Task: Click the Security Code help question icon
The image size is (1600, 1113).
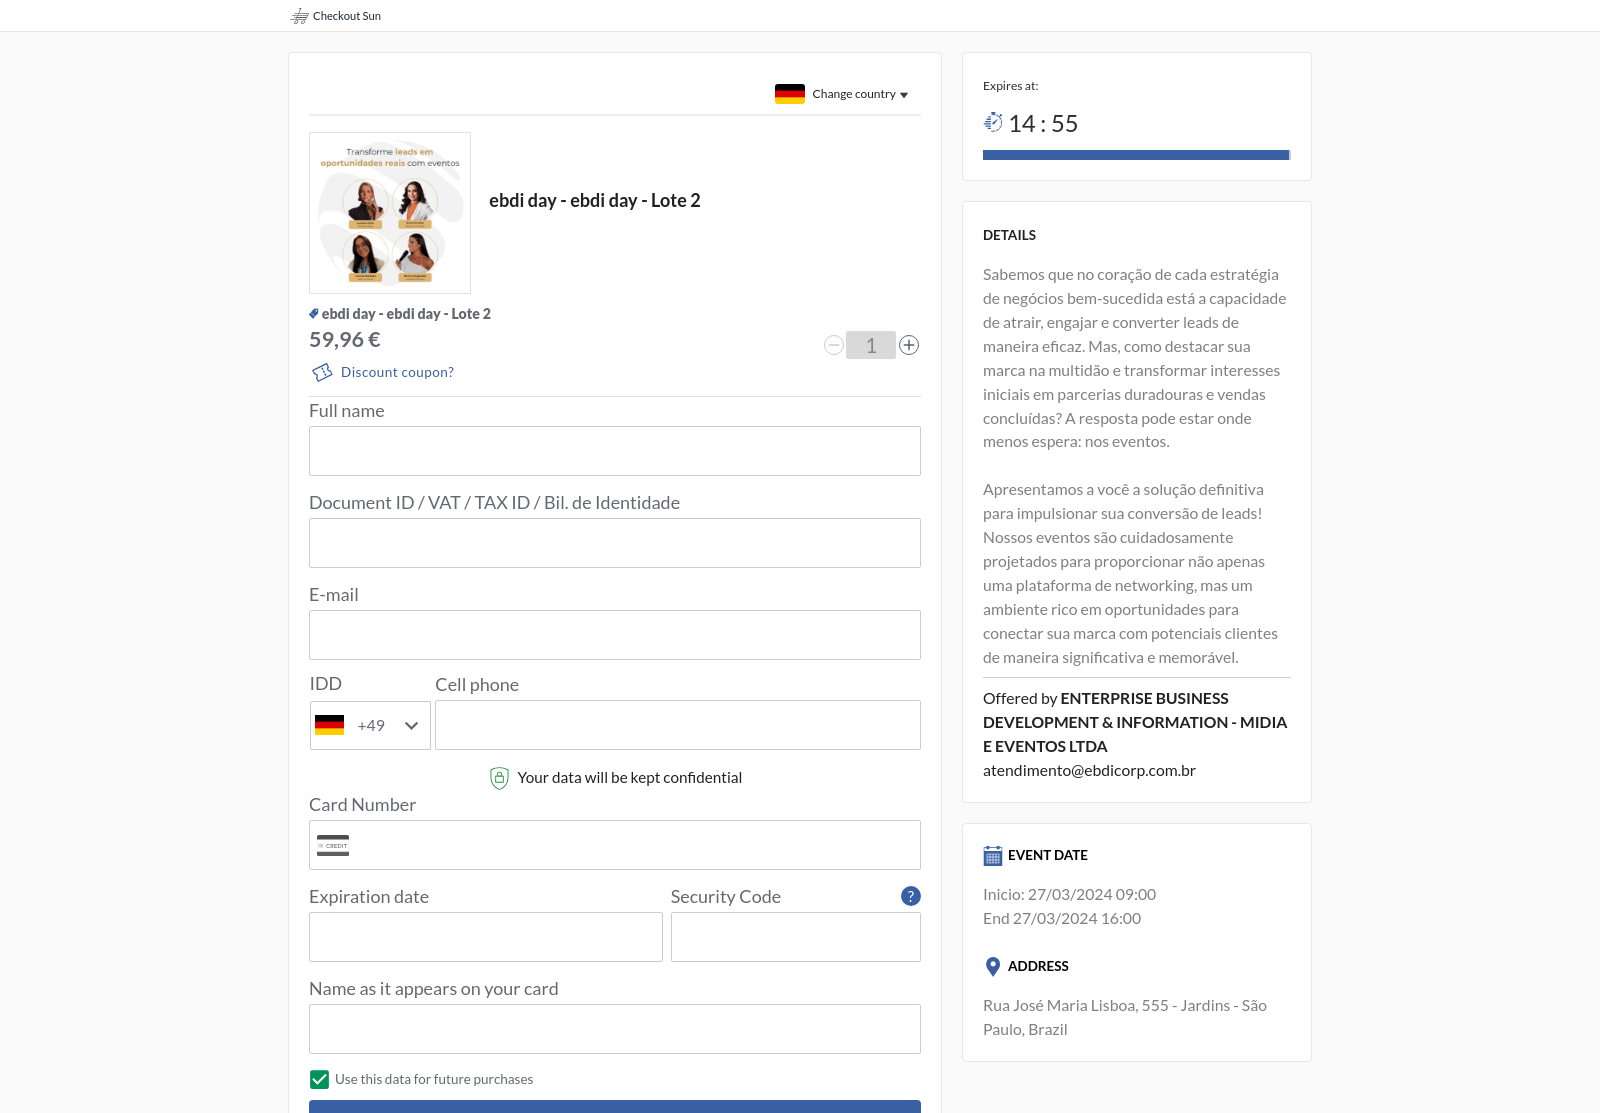Action: (910, 896)
